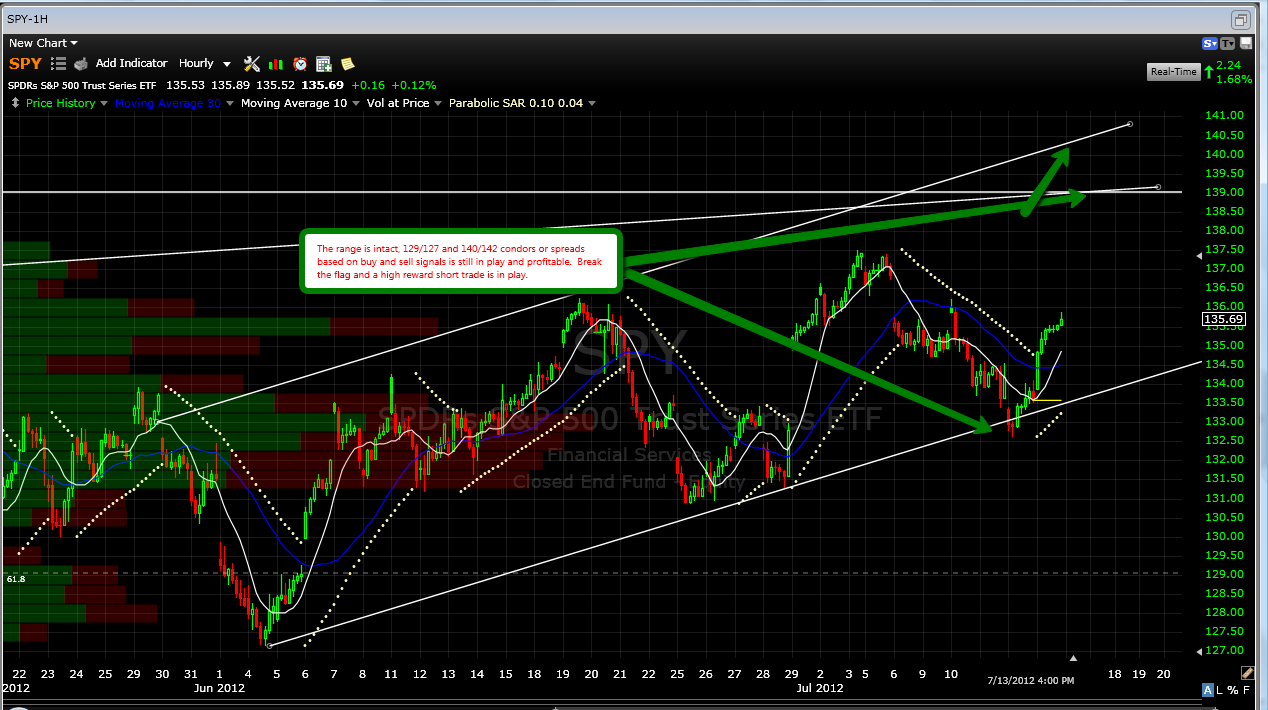
Task: Expand the Price History indicator arrow
Action: [104, 103]
